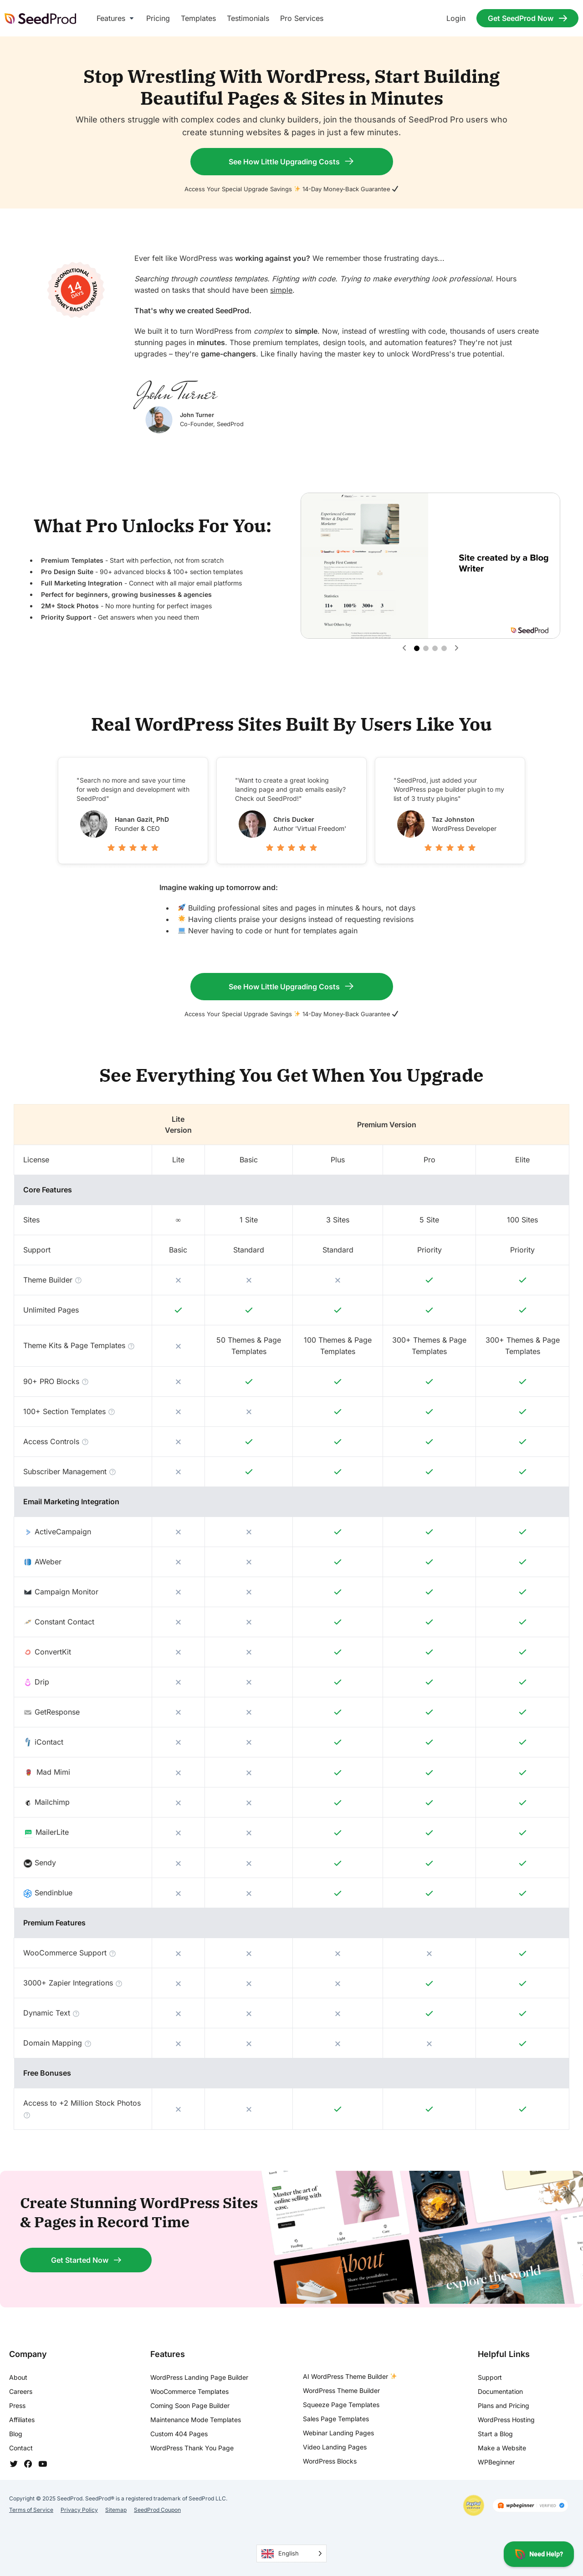Click the info icon beside Theme Builder
Screen dimensions: 583x2576
79,1280
